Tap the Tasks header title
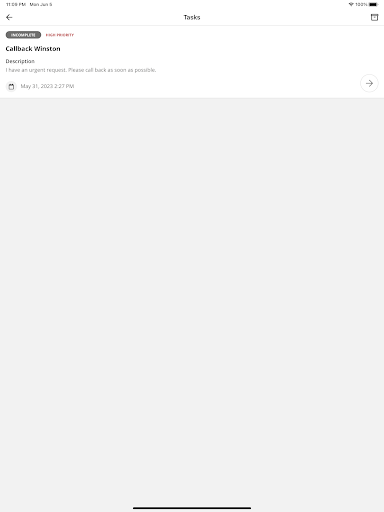This screenshot has width=384, height=512. [192, 17]
